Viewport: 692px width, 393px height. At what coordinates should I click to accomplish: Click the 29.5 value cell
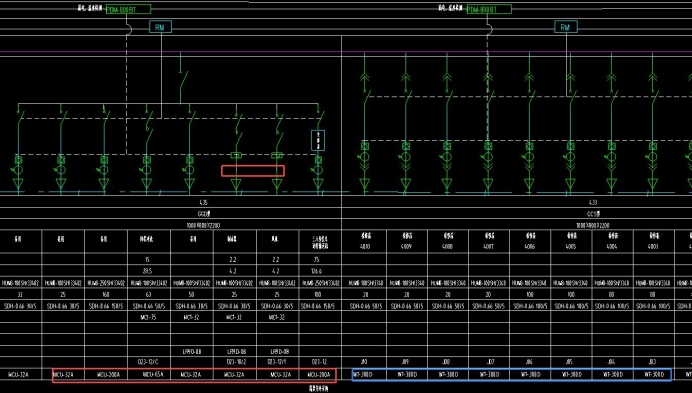148,271
